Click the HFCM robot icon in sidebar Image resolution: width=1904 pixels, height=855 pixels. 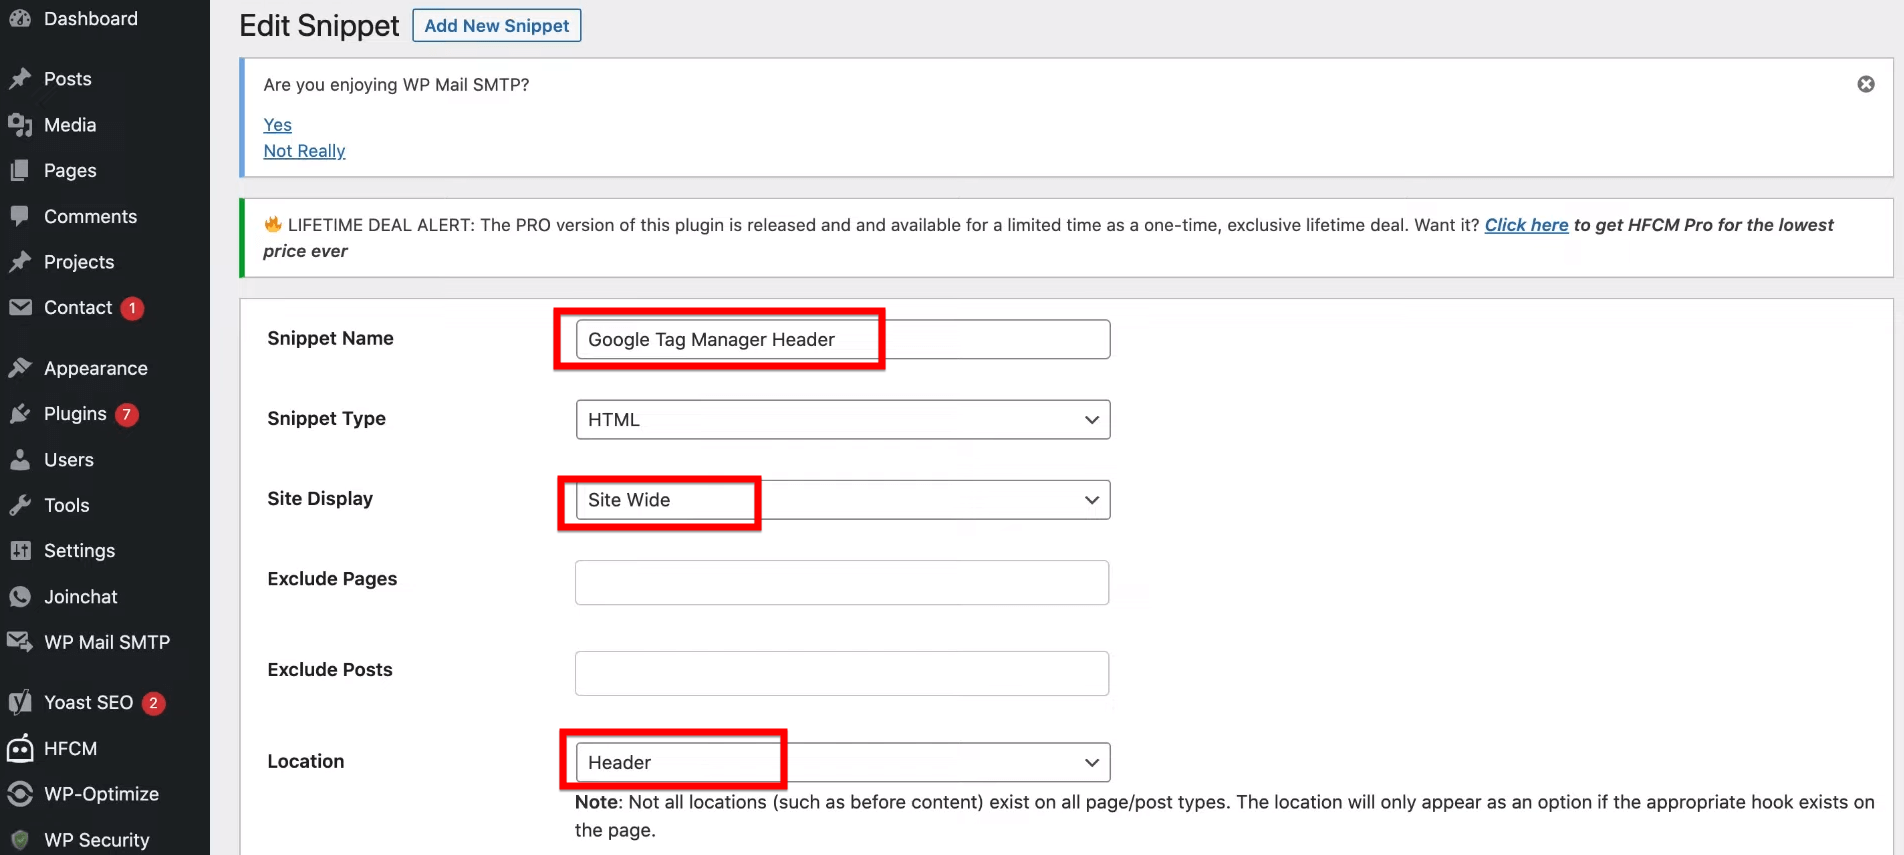[x=20, y=748]
